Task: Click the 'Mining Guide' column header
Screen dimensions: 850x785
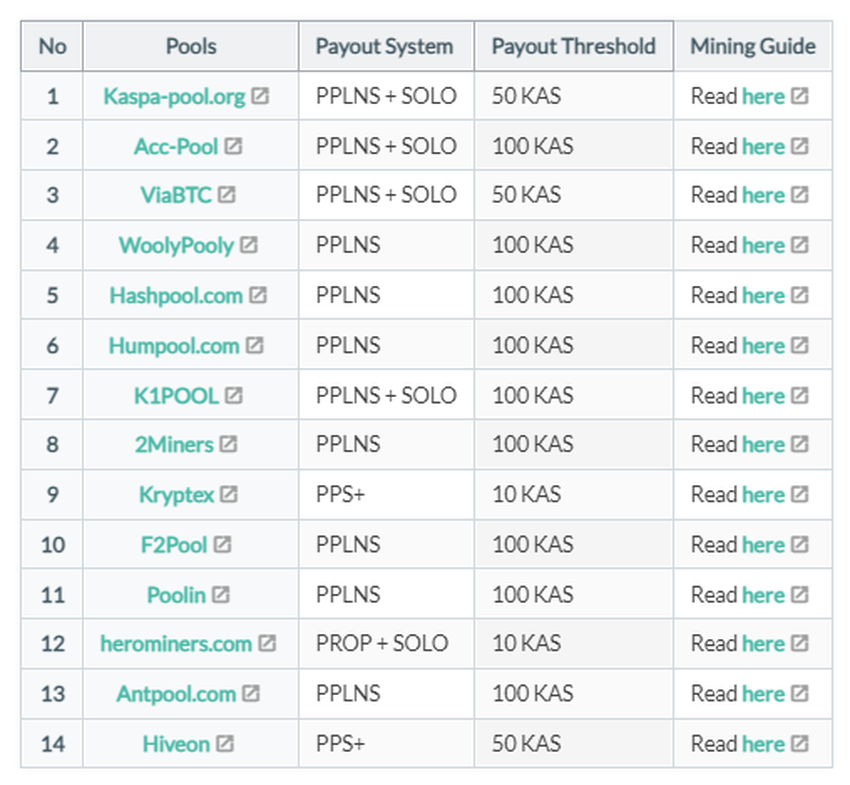Action: 753,46
